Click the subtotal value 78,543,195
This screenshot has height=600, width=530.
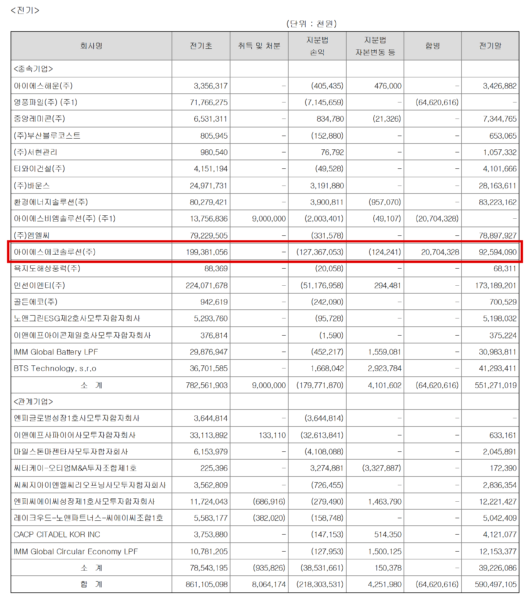click(x=209, y=568)
